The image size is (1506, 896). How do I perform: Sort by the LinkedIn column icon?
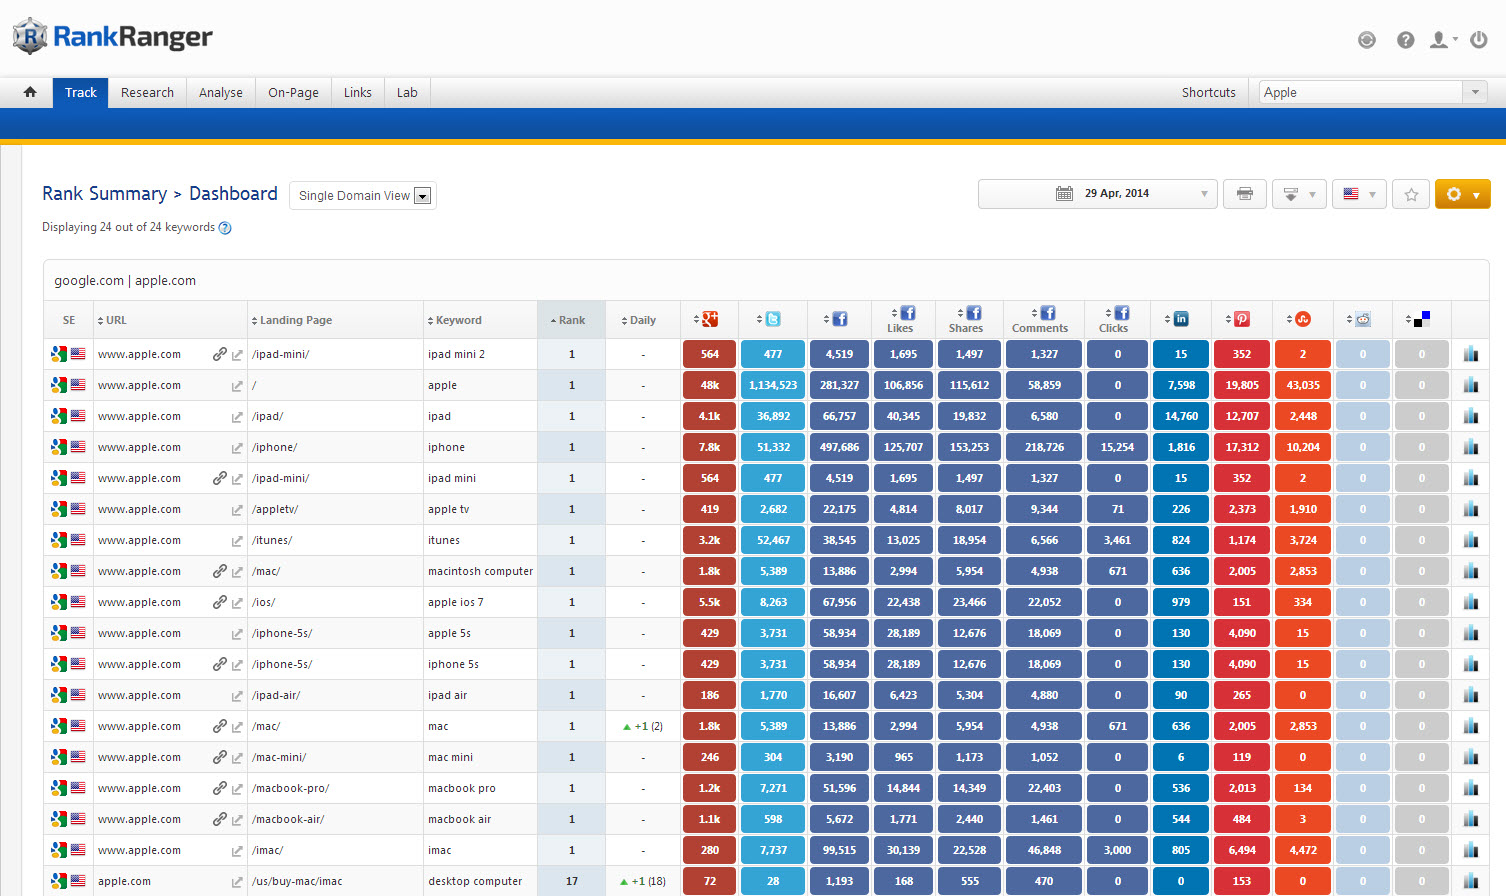pos(1180,319)
